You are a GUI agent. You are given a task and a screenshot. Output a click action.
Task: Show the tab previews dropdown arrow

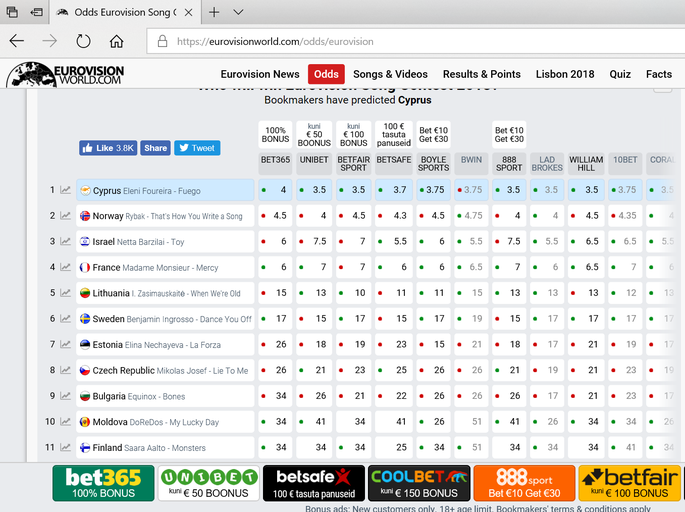coord(238,12)
